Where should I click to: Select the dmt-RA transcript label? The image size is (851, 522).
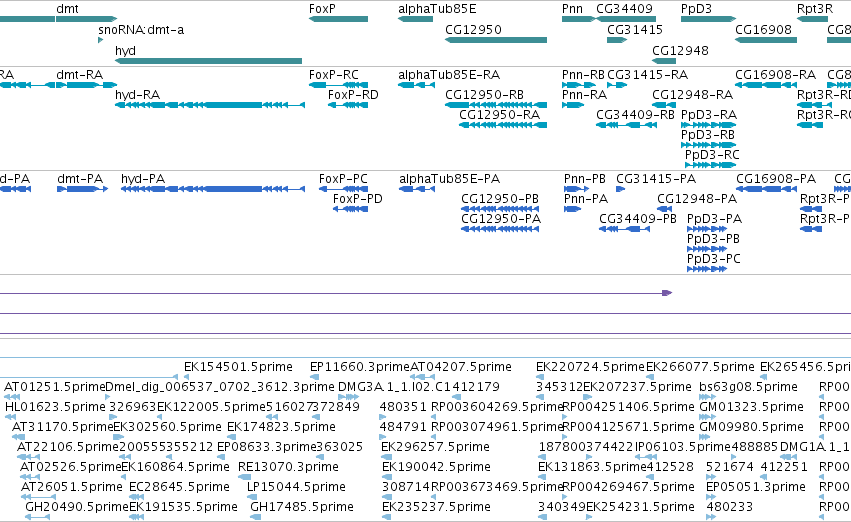tap(80, 75)
